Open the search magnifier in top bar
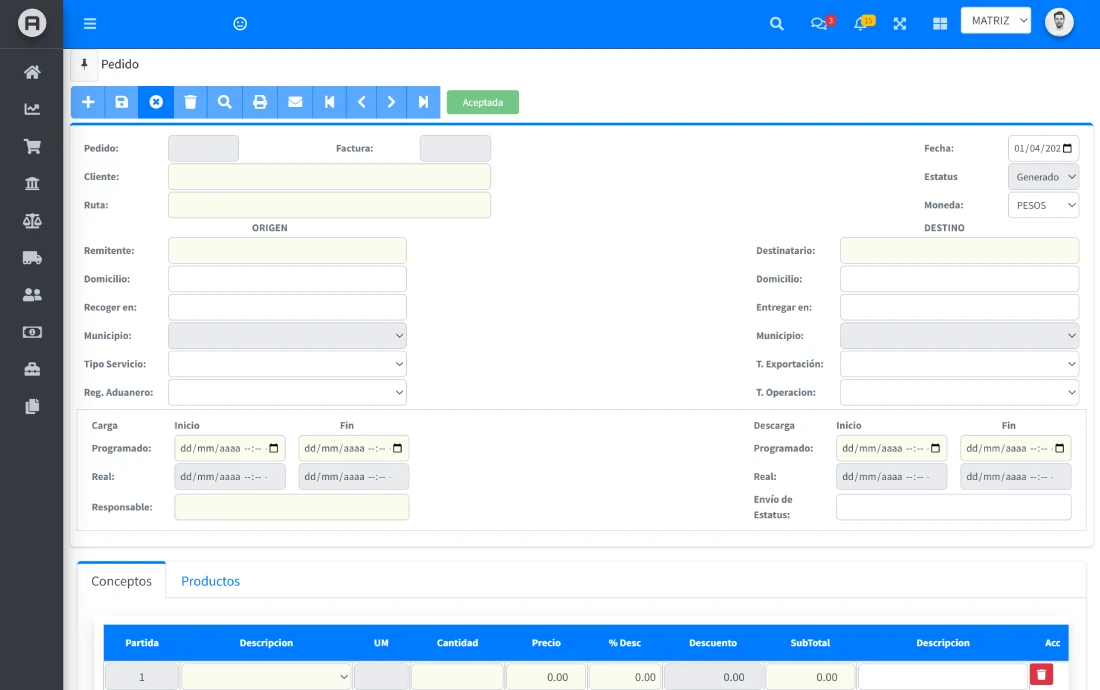 click(777, 24)
